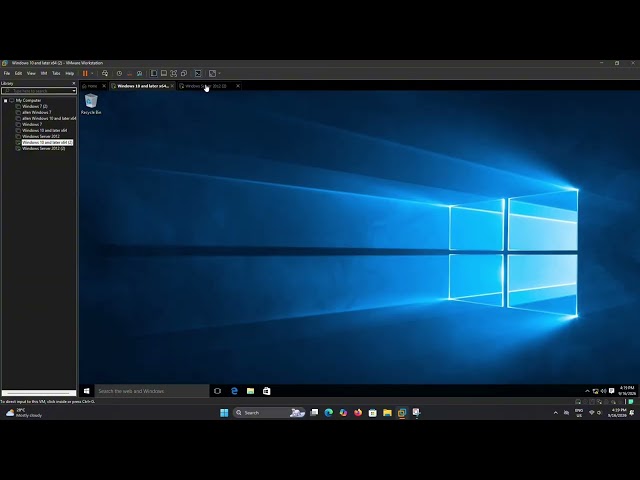Take a snapshot using the clock icon
Image resolution: width=640 pixels, height=480 pixels.
(119, 73)
